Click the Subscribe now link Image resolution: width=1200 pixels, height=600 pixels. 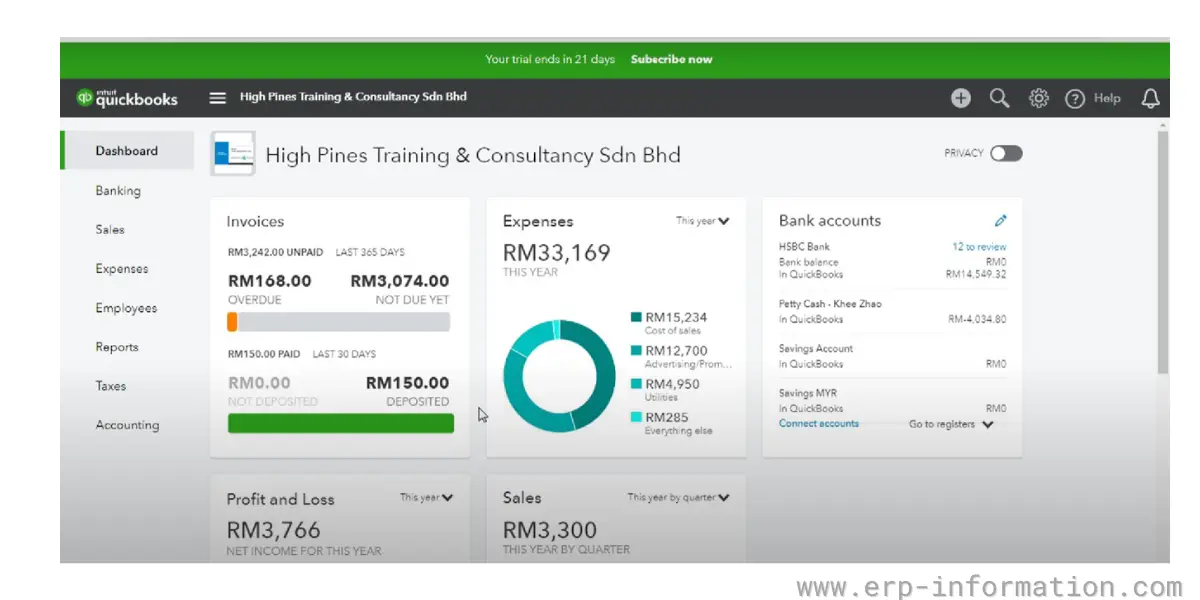672,59
